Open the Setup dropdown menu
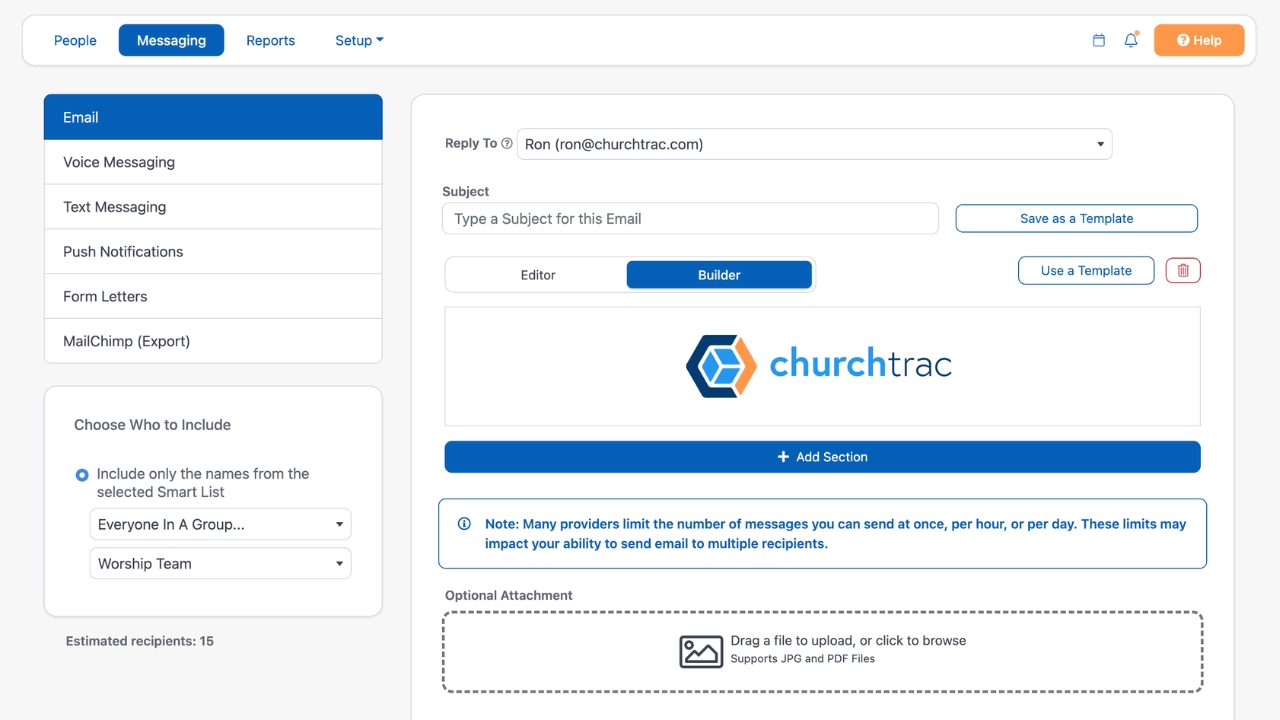 pos(359,40)
